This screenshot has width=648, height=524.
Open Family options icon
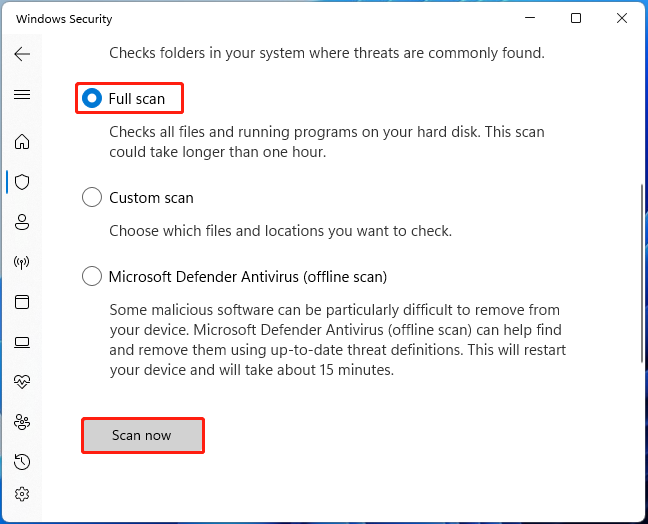[22, 422]
